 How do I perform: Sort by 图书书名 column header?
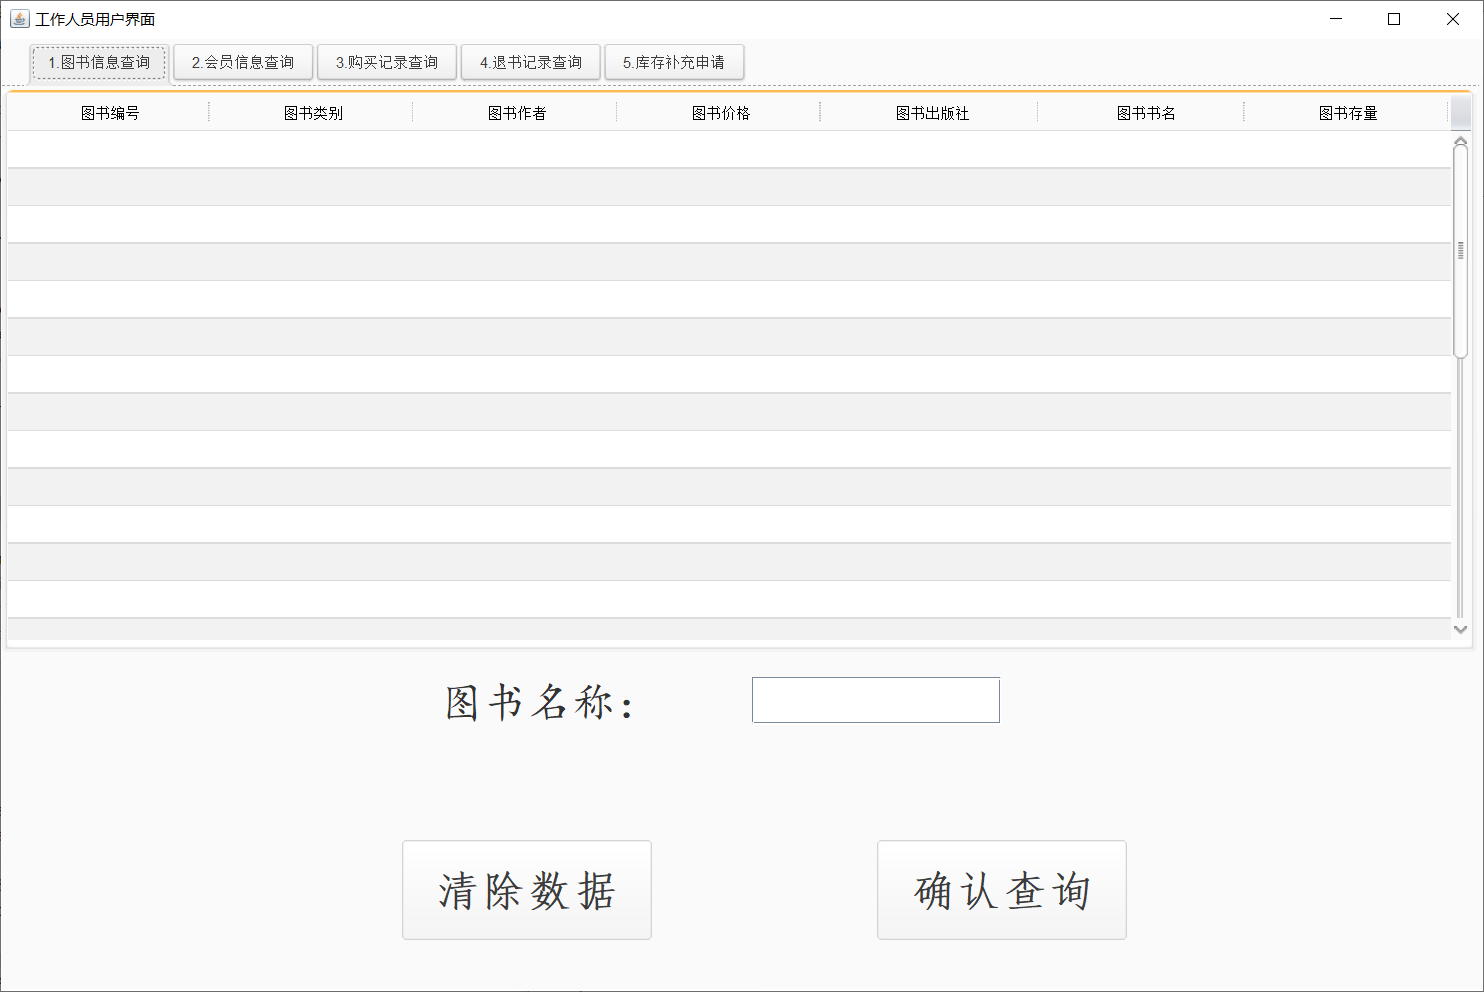tap(1143, 113)
